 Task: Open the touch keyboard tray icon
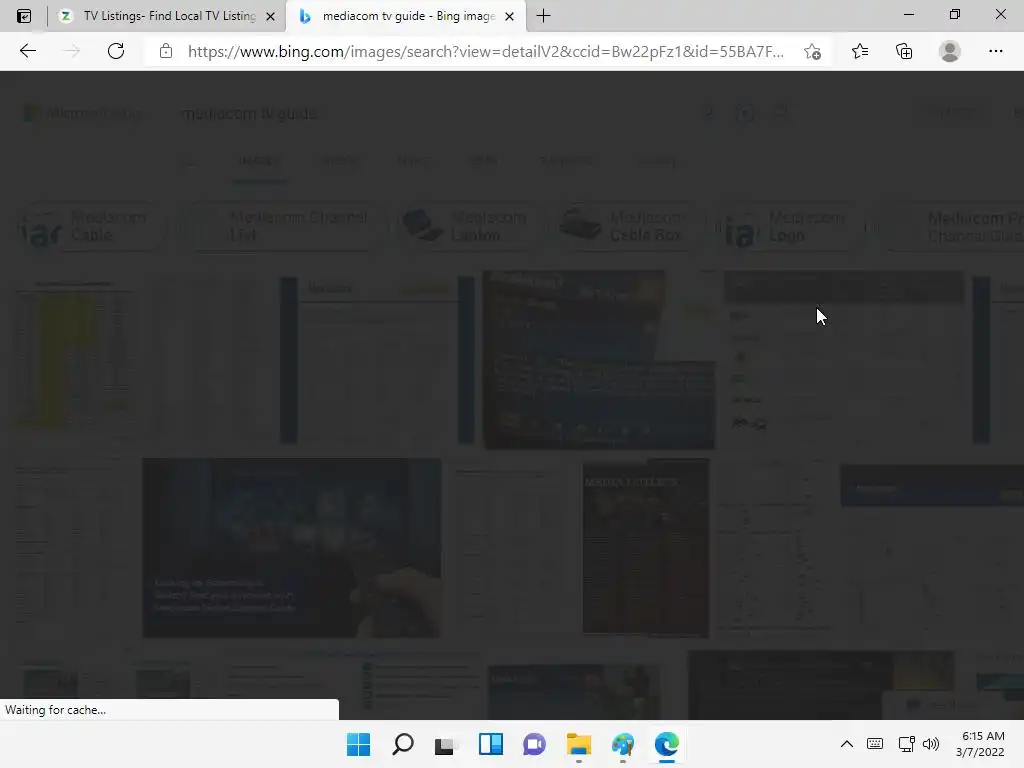click(x=875, y=744)
